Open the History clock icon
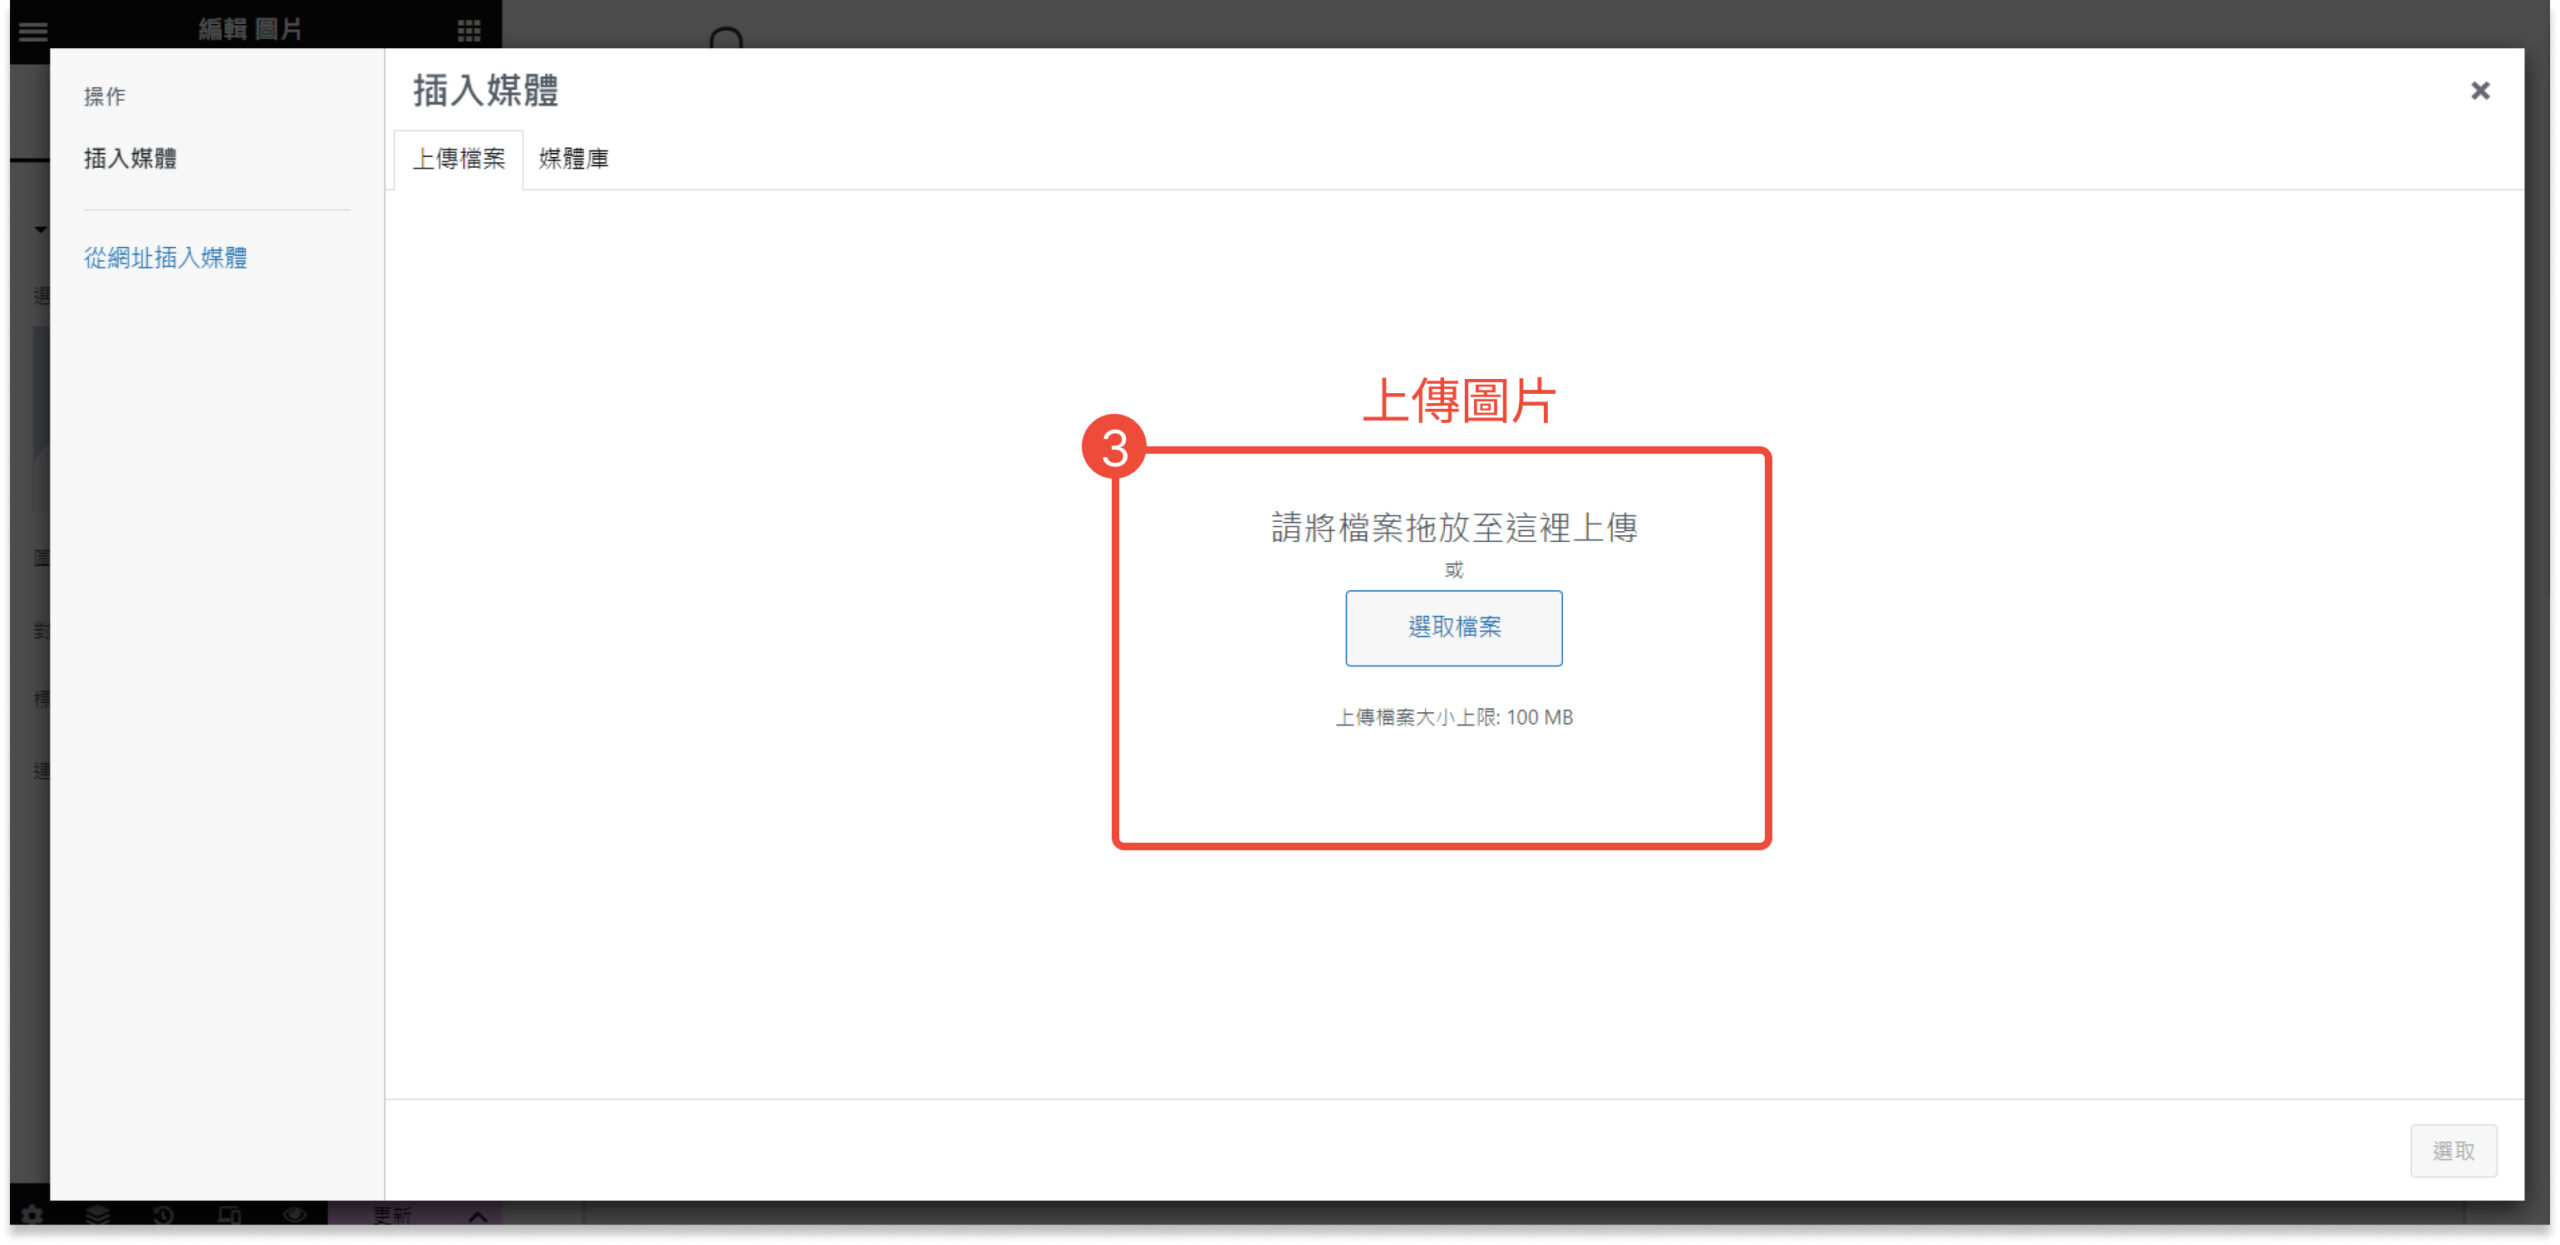This screenshot has width=2560, height=1245. (163, 1215)
